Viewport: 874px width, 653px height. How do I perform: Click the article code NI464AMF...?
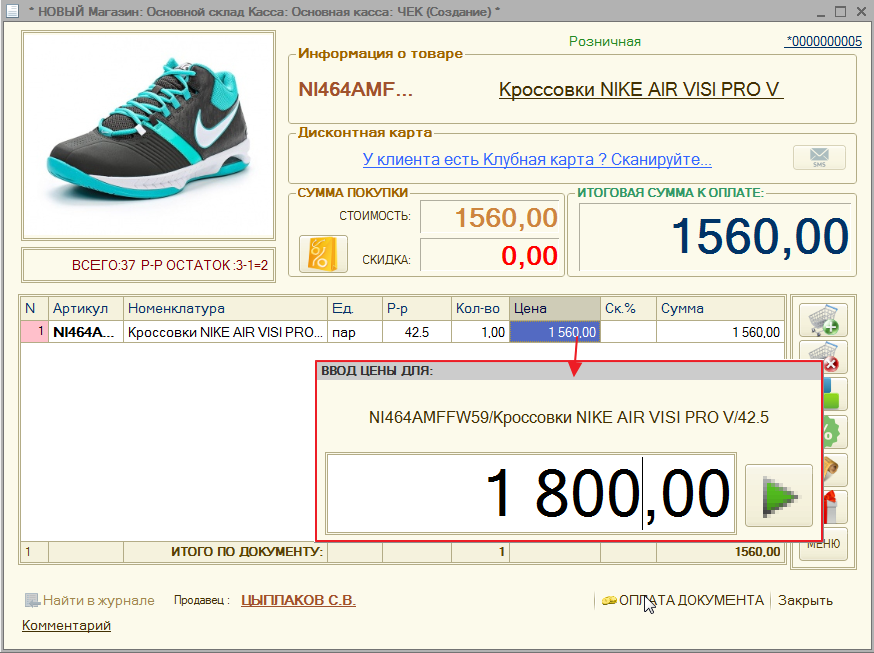click(356, 89)
